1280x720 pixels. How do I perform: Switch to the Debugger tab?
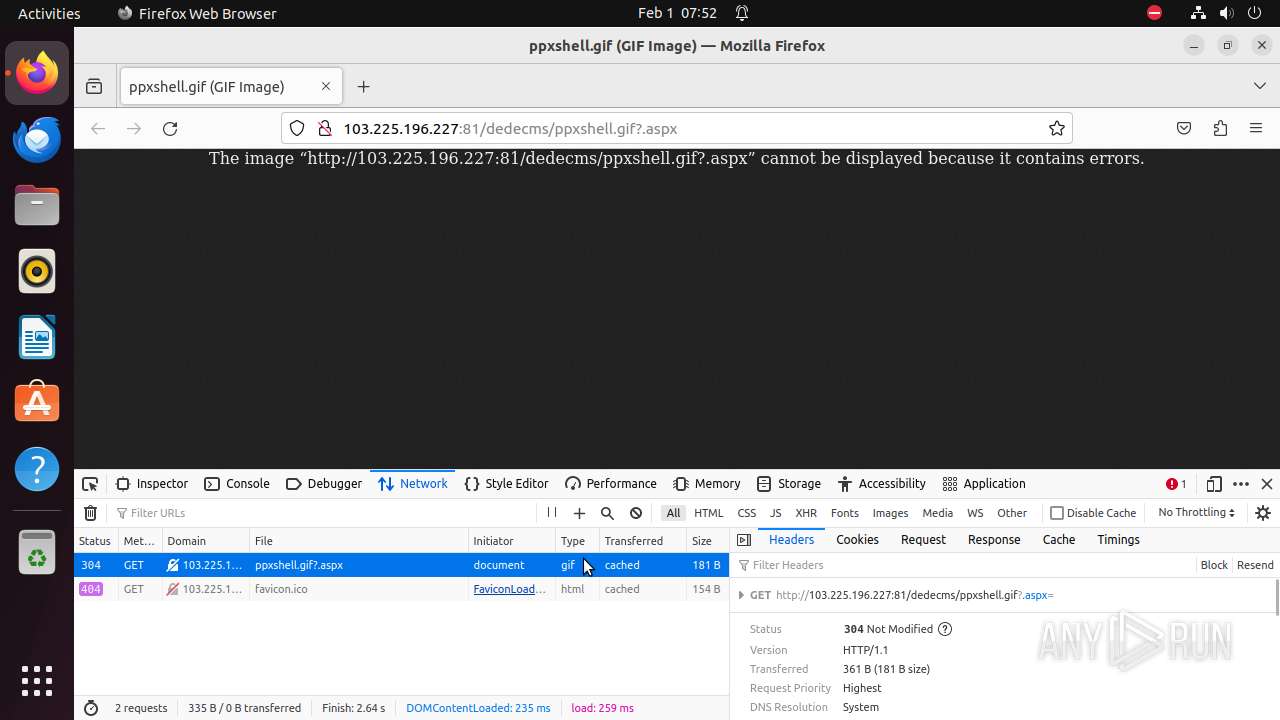324,484
